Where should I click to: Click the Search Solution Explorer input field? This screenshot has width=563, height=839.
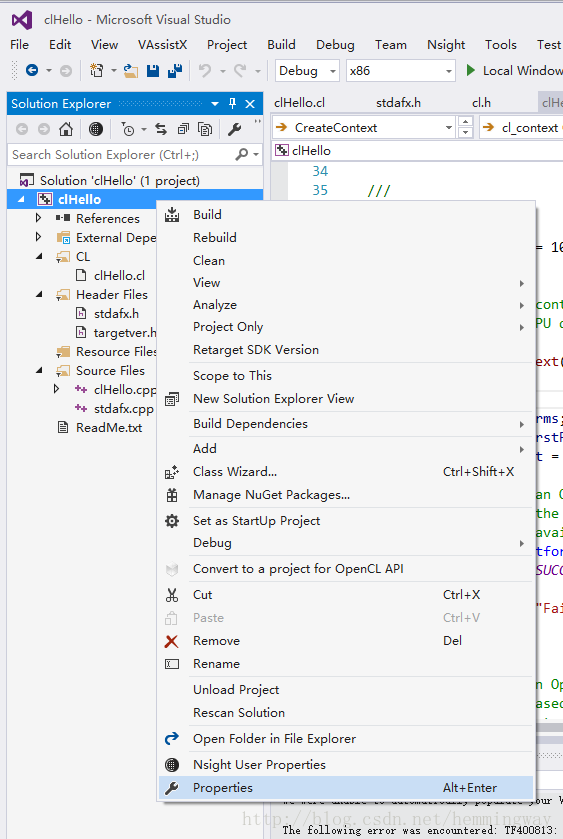[122, 155]
